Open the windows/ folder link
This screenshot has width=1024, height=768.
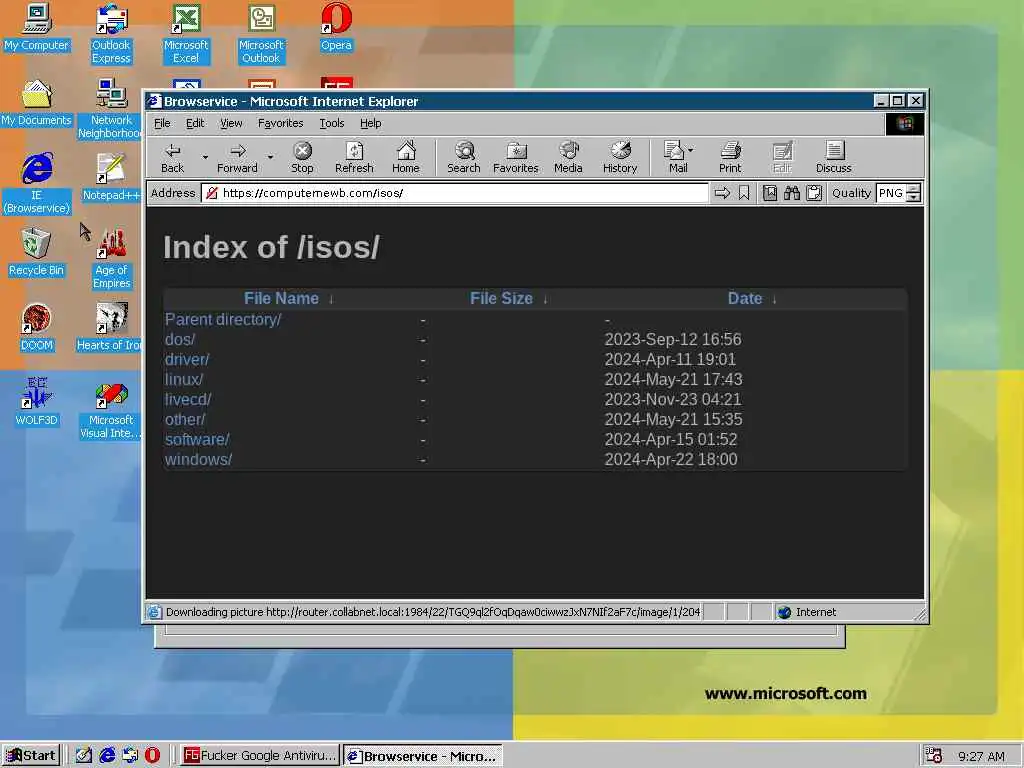point(198,460)
